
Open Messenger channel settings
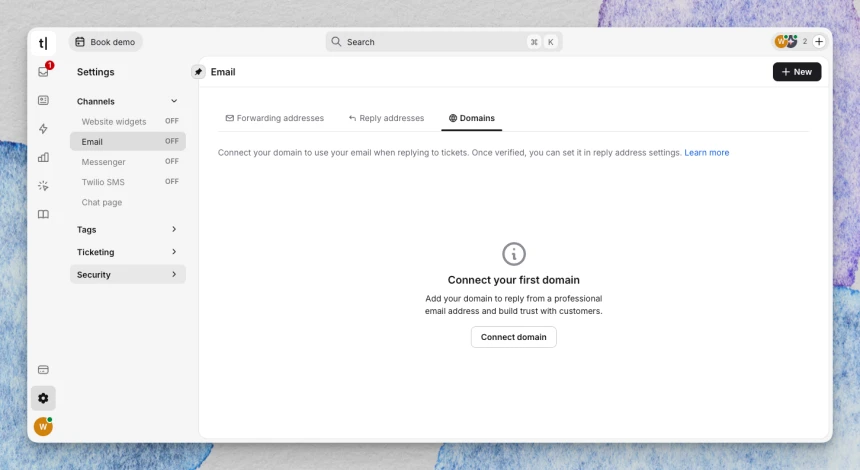(127, 162)
